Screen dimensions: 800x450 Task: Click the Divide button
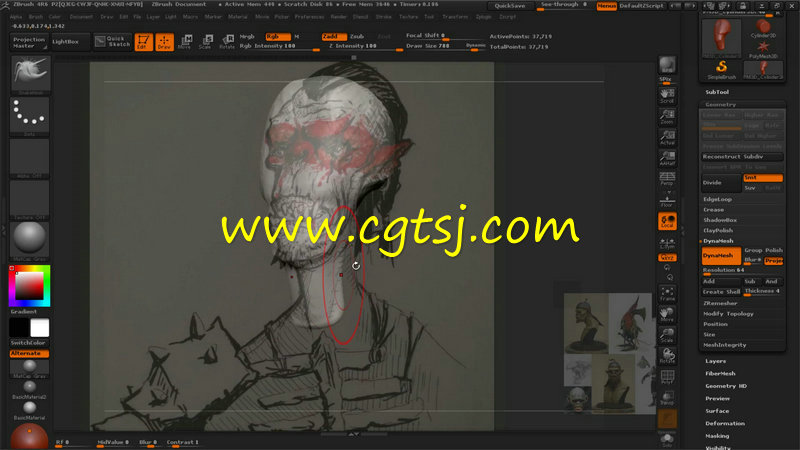(x=721, y=183)
